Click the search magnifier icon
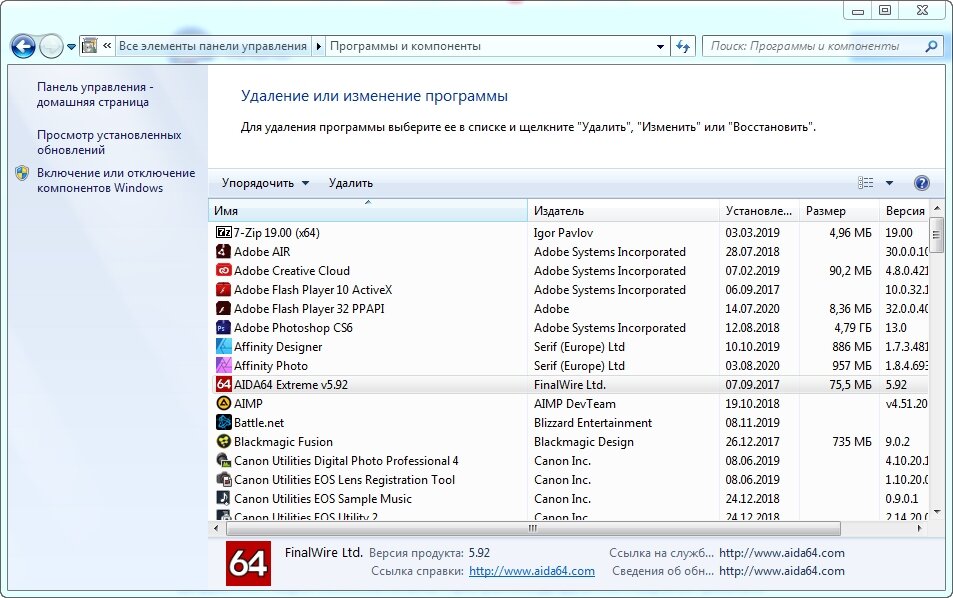The image size is (953, 598). click(x=931, y=46)
